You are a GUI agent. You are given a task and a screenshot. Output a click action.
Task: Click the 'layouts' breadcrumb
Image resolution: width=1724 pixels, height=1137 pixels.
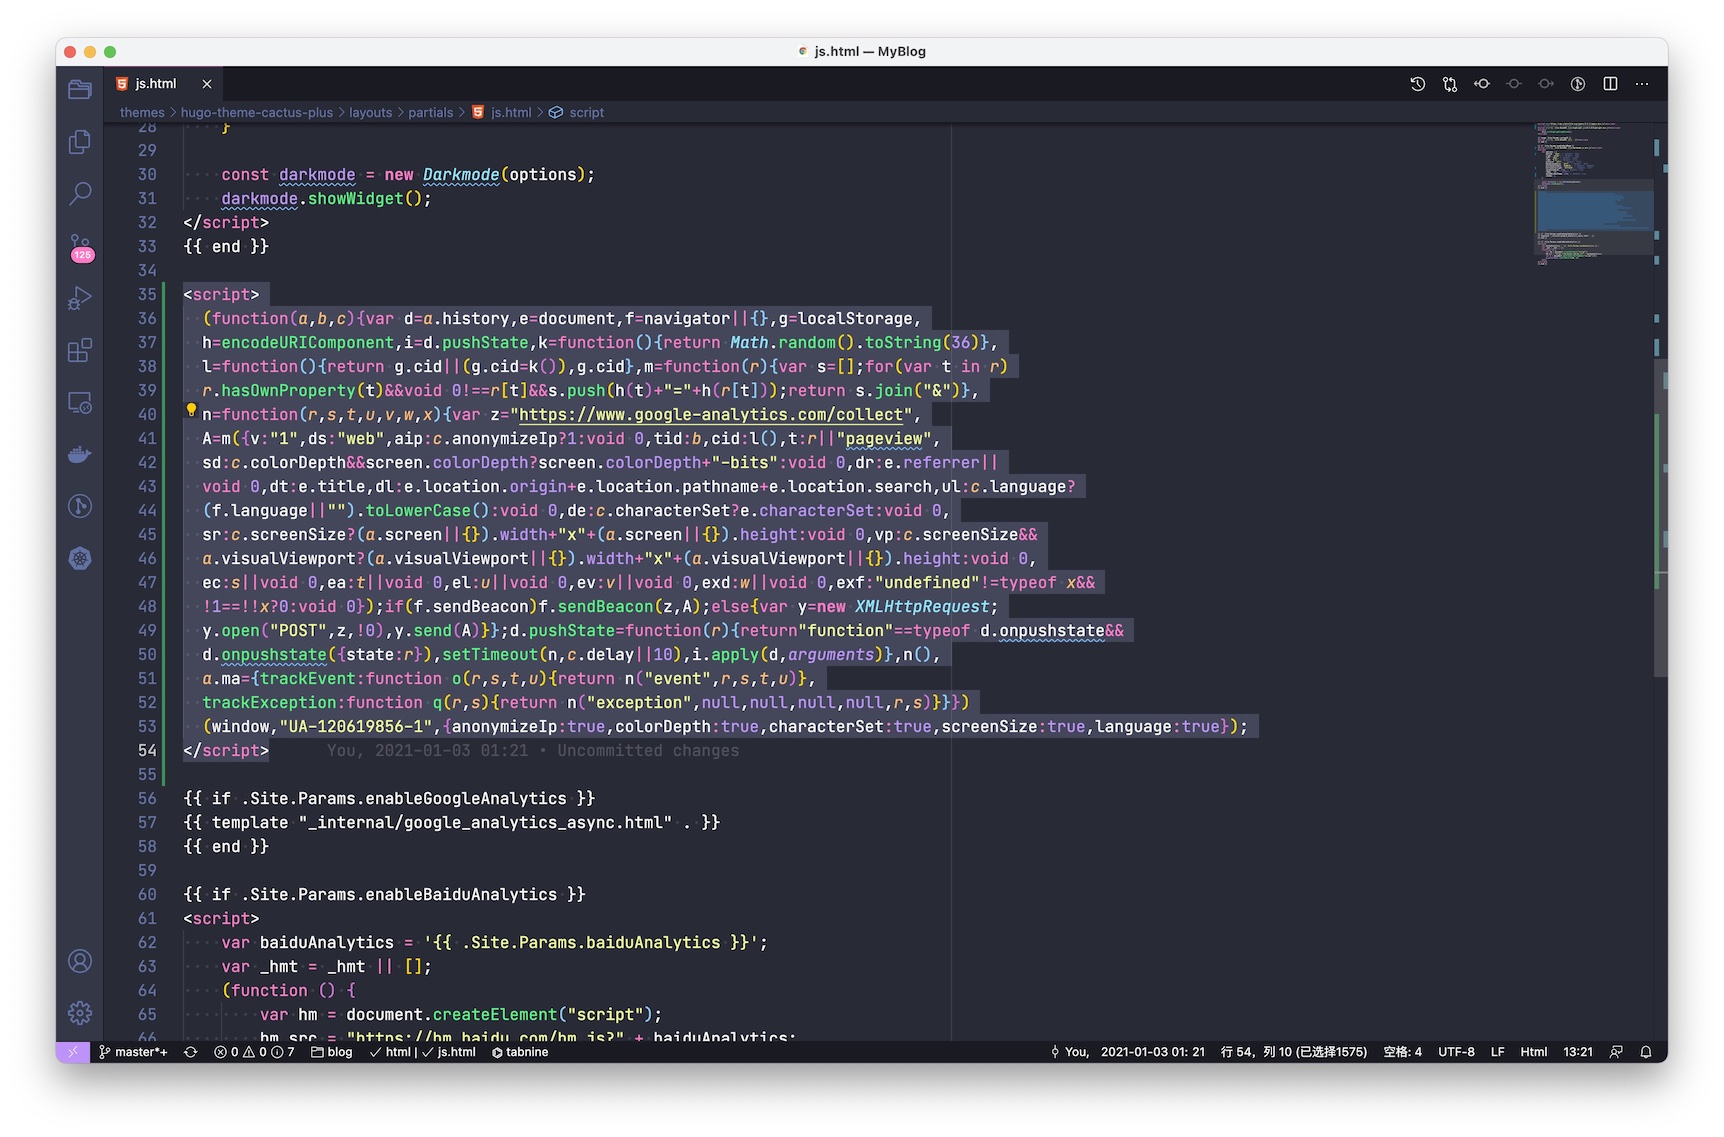click(370, 113)
